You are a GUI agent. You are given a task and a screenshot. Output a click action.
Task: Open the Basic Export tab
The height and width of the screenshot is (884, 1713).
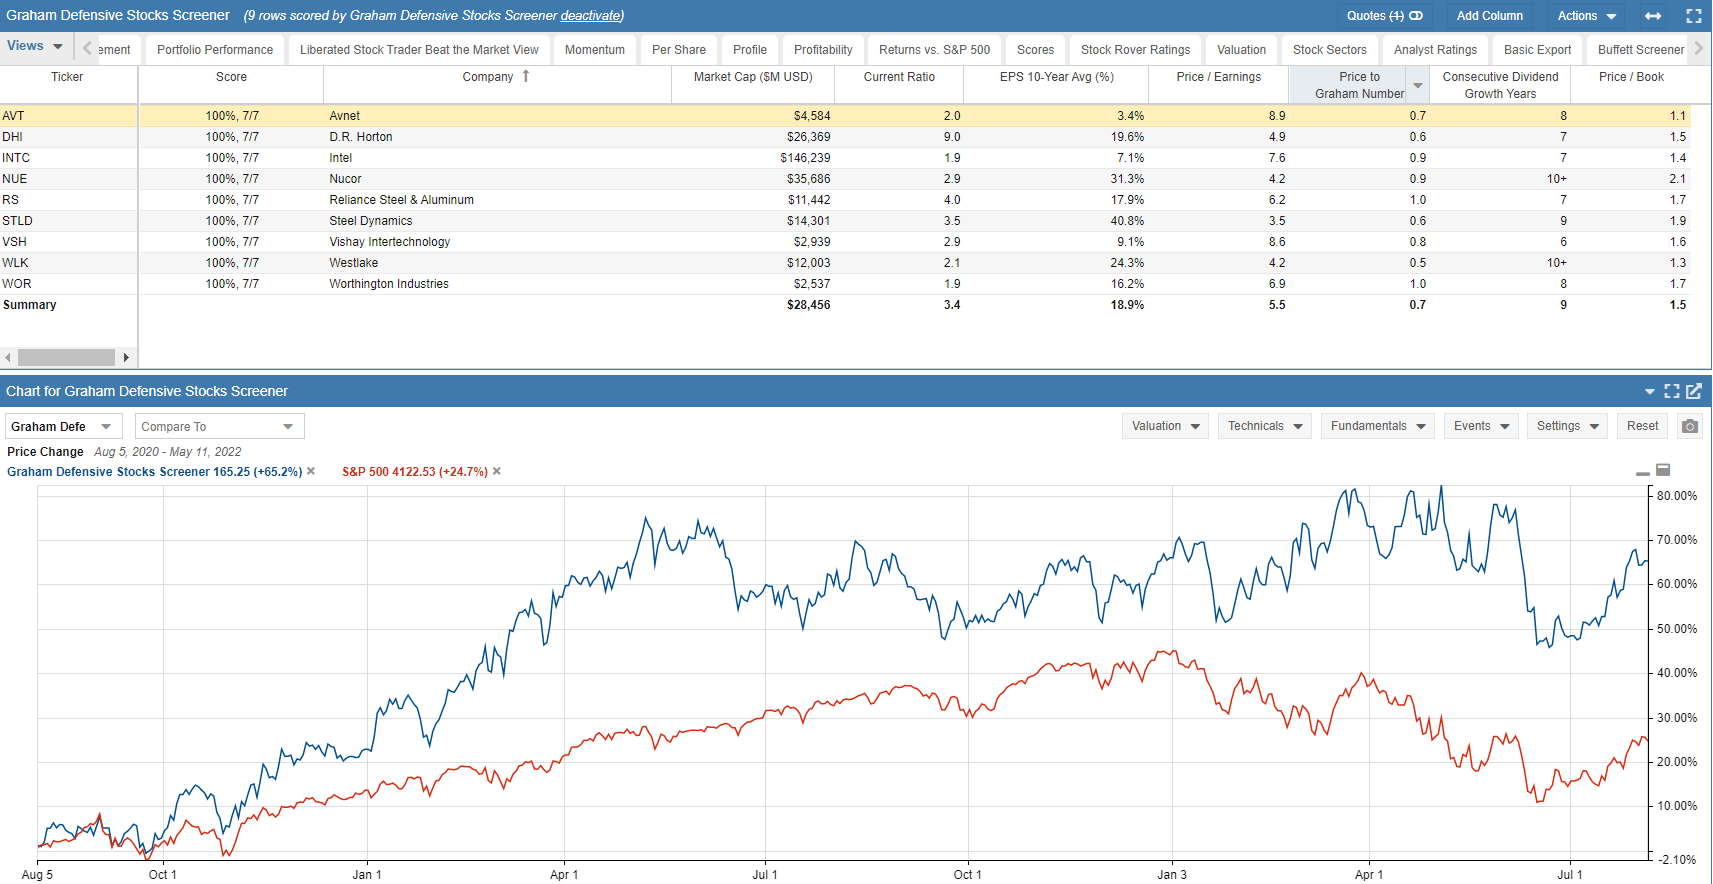point(1538,50)
